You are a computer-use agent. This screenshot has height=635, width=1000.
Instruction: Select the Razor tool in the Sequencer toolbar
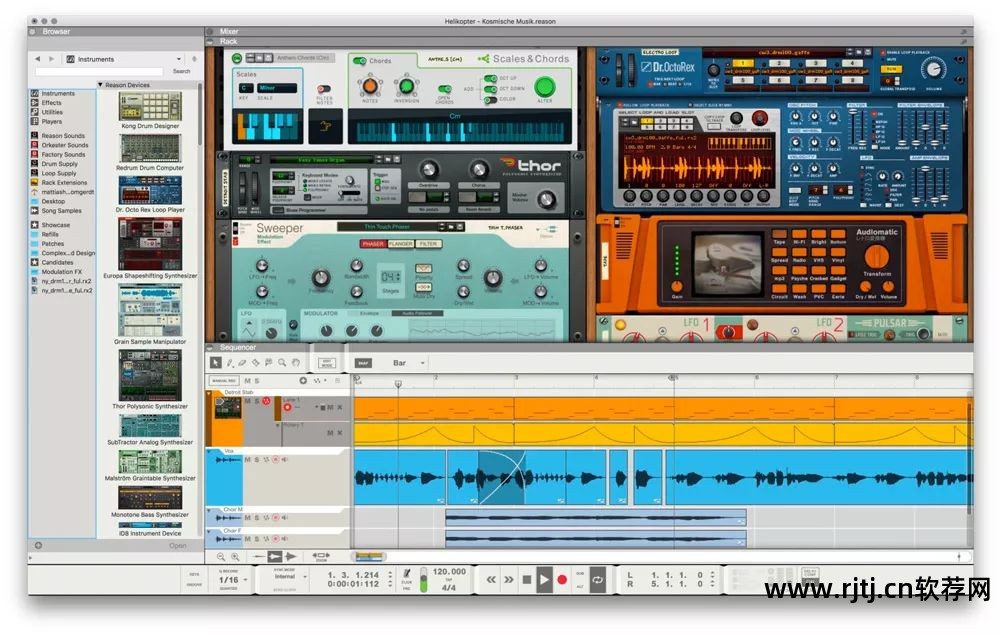click(256, 363)
